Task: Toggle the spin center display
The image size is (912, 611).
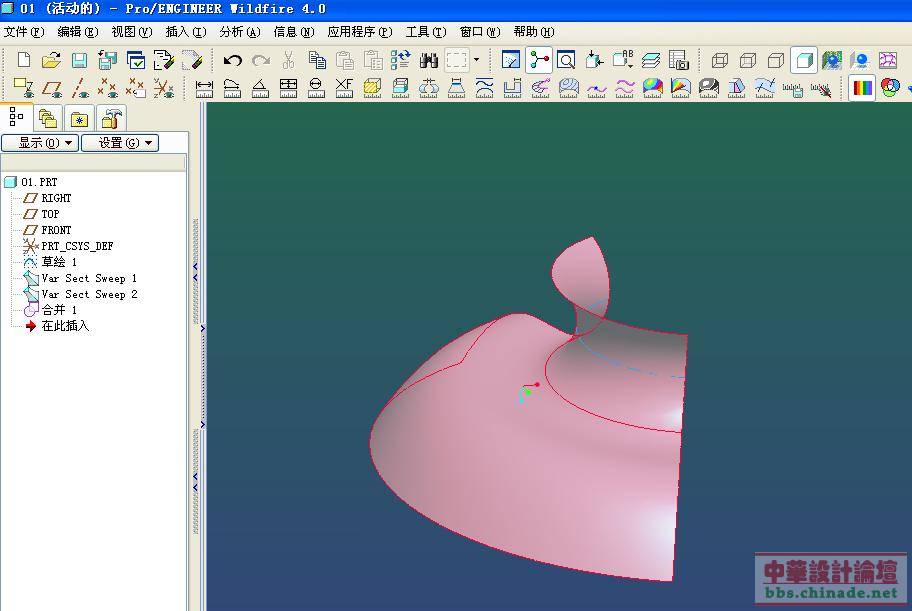Action: (539, 60)
